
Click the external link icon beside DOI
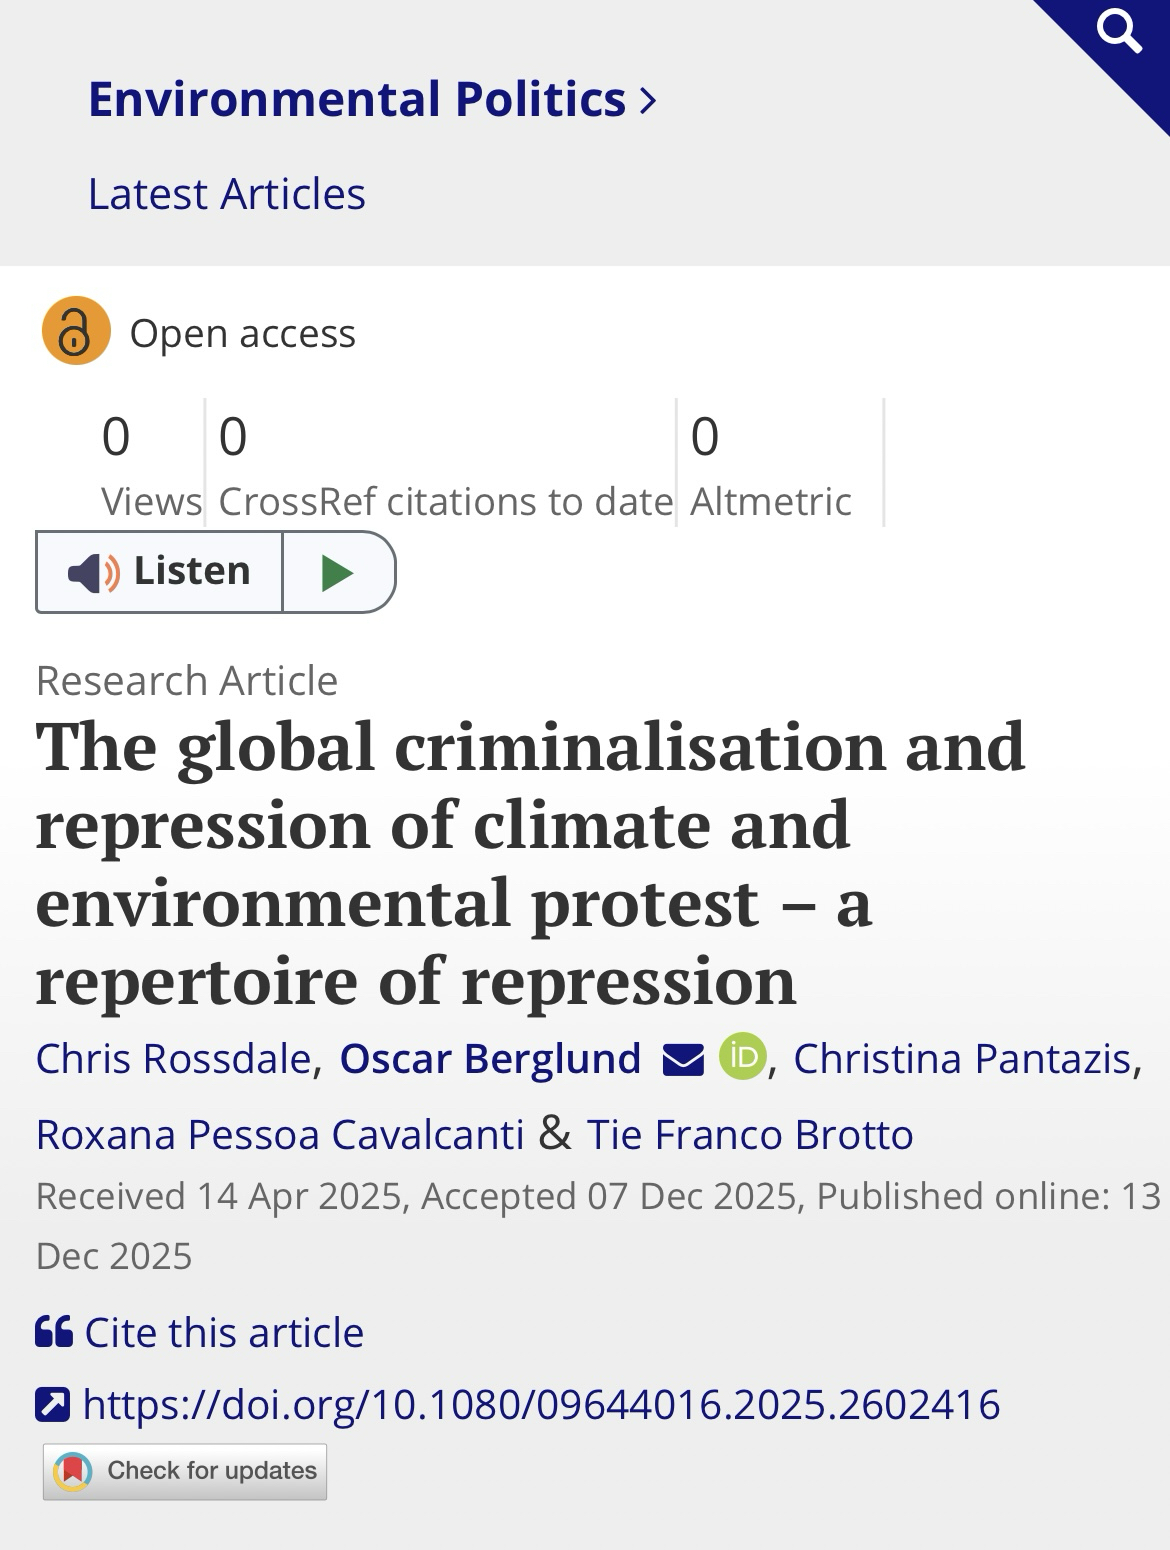pyautogui.click(x=53, y=1405)
